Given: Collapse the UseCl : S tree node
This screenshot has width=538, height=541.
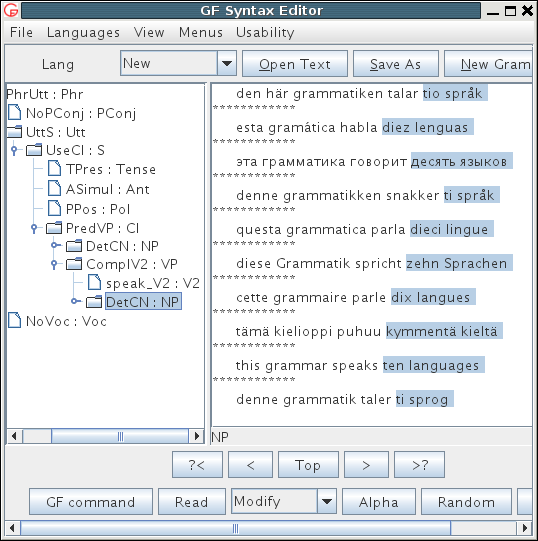Looking at the screenshot, I should click(14, 150).
